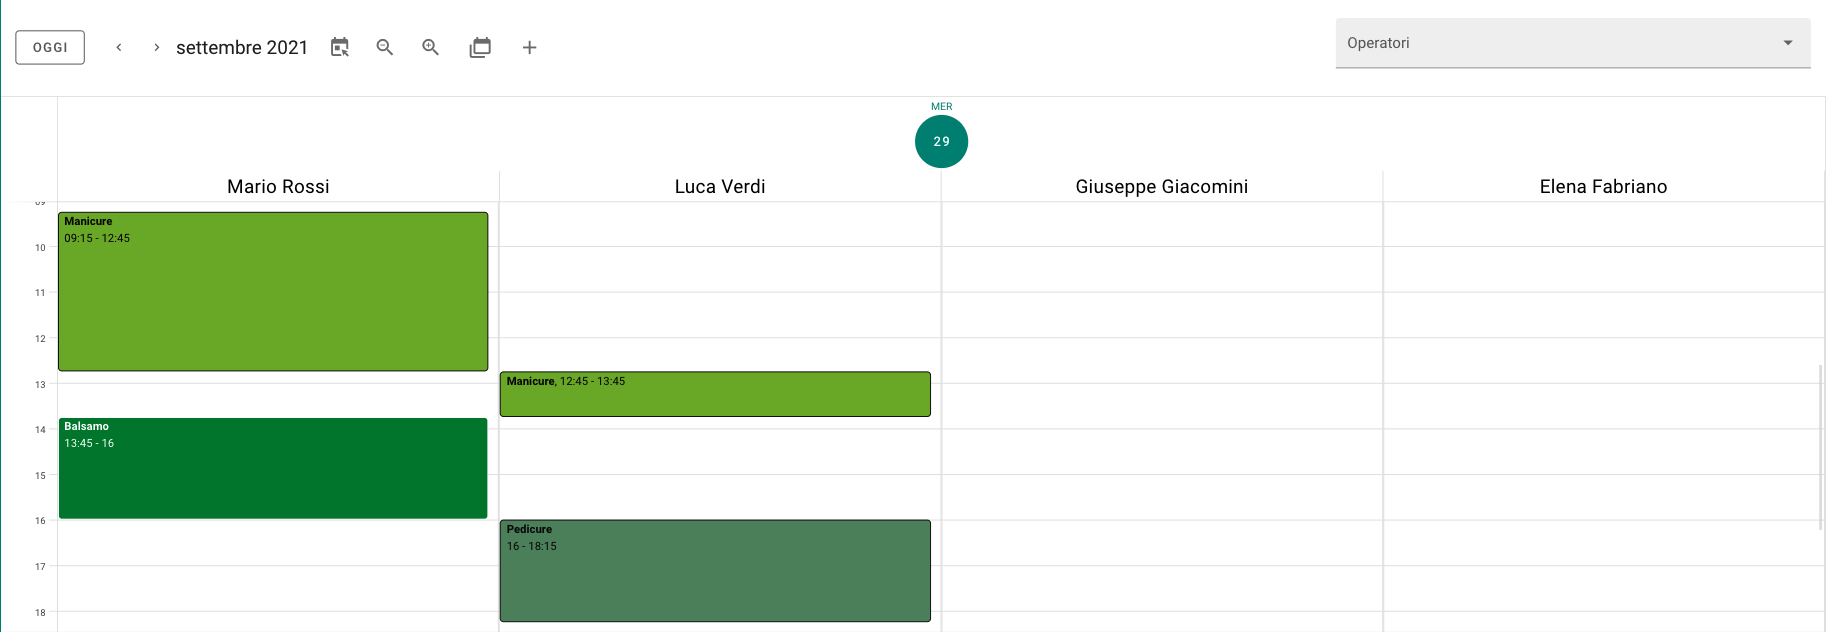Go to the previous period with left chevron
Viewport: 1826px width, 632px height.
pos(119,47)
